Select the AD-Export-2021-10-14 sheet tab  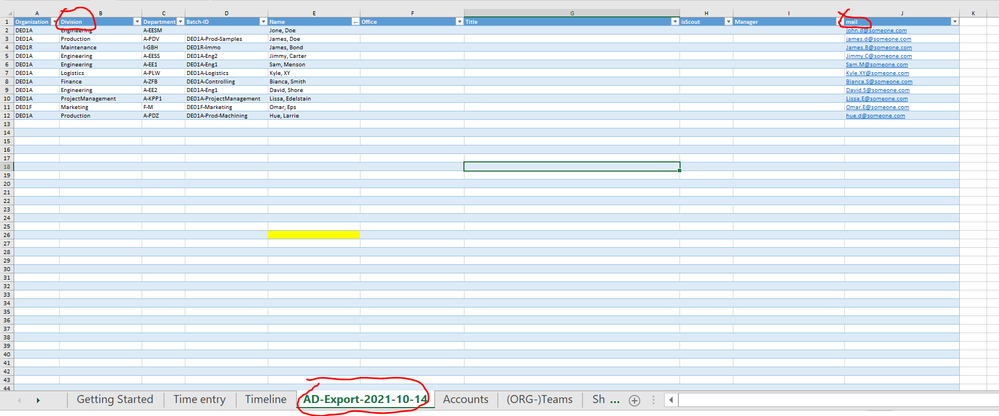tap(366, 399)
